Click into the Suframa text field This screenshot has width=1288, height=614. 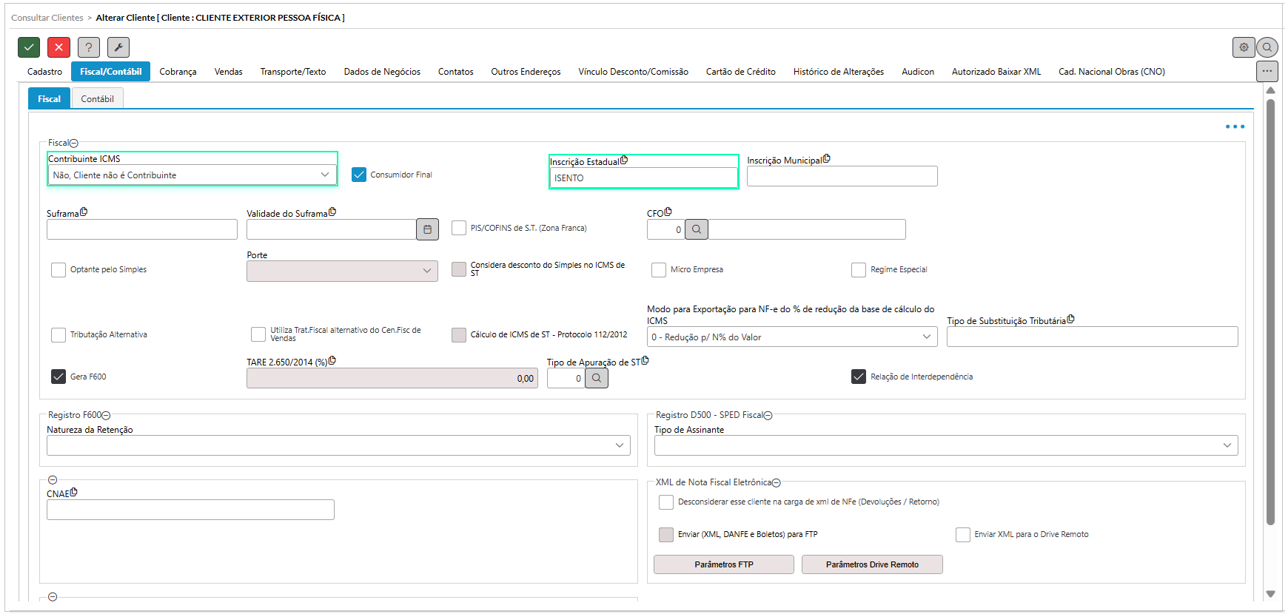pyautogui.click(x=142, y=229)
